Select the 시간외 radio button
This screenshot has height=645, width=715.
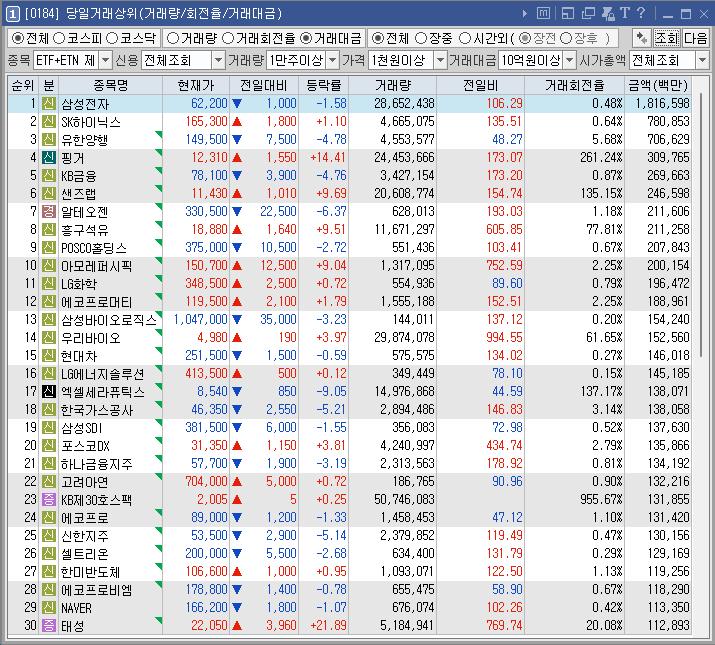click(x=465, y=38)
